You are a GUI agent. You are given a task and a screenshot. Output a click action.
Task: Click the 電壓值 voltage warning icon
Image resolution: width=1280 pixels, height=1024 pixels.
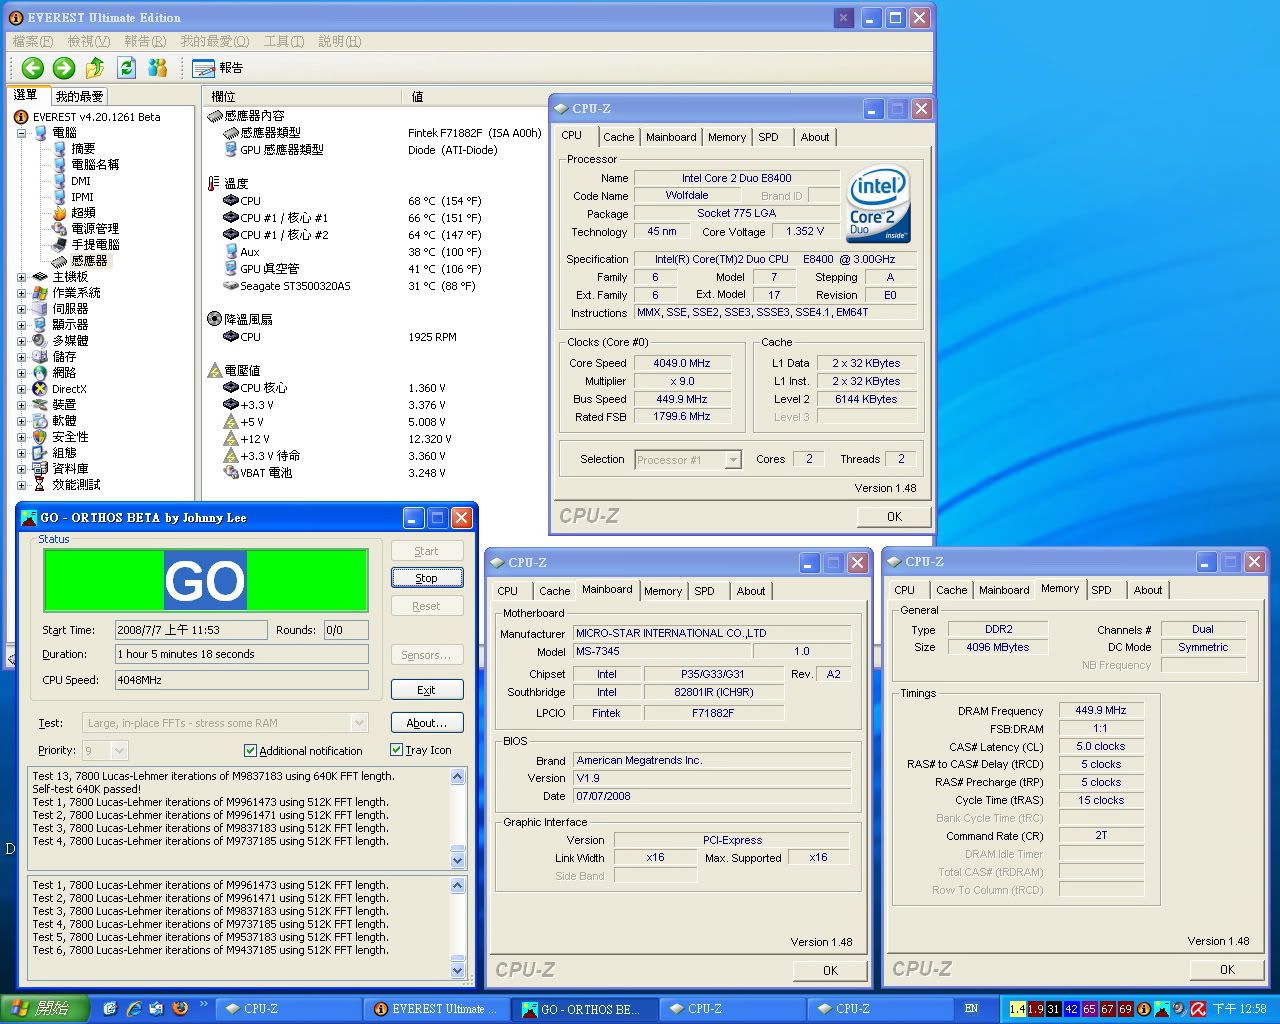pyautogui.click(x=214, y=370)
